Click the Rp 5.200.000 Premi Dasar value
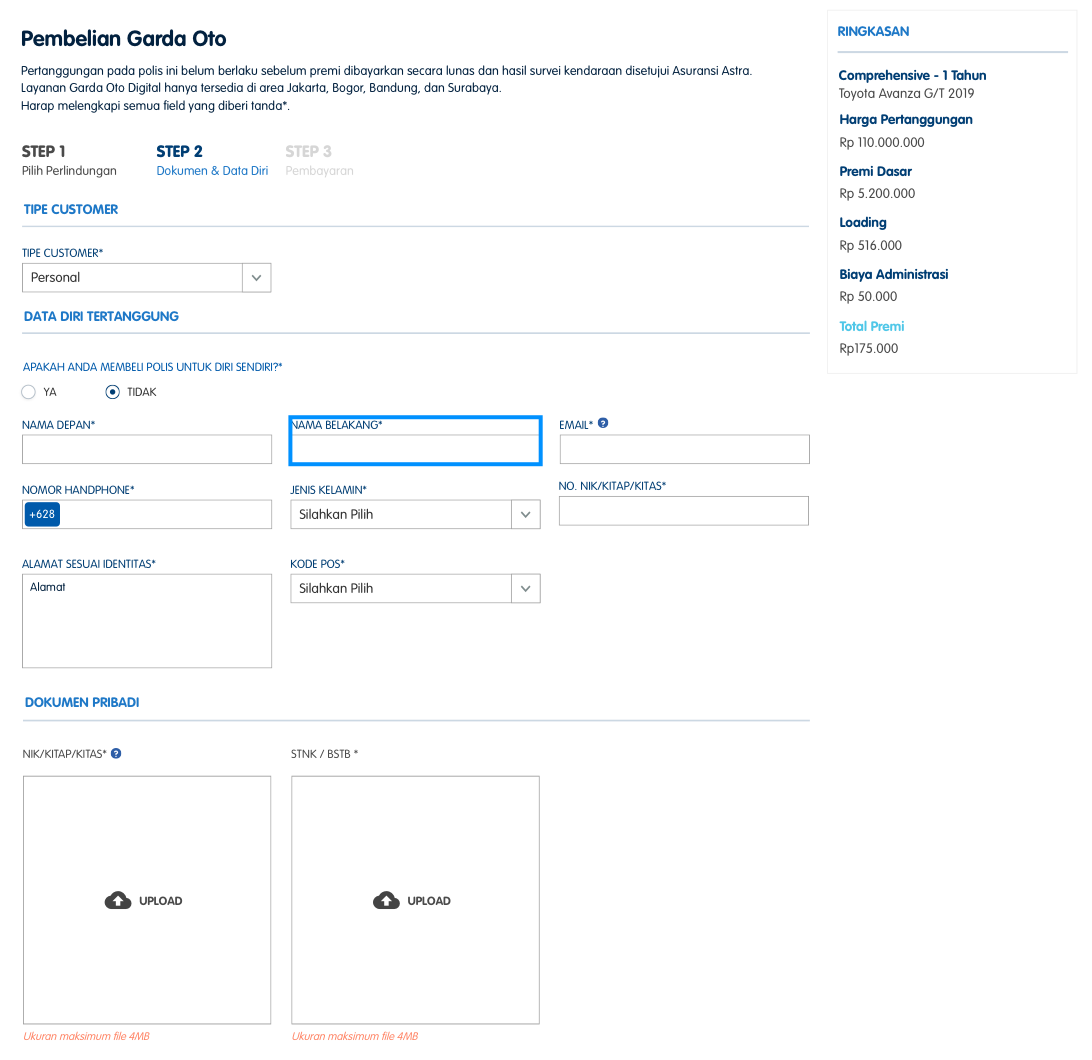The image size is (1092, 1060). (x=877, y=194)
